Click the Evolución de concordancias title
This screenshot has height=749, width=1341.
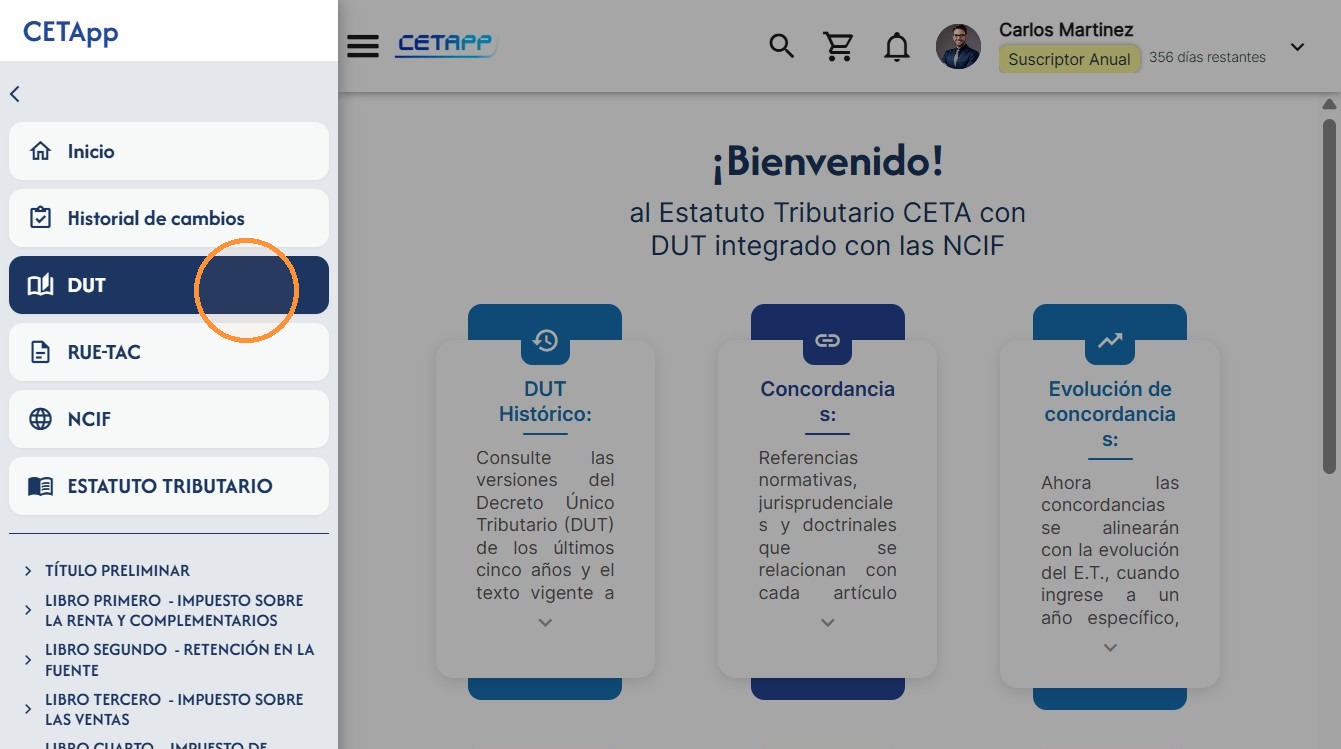(x=1110, y=414)
